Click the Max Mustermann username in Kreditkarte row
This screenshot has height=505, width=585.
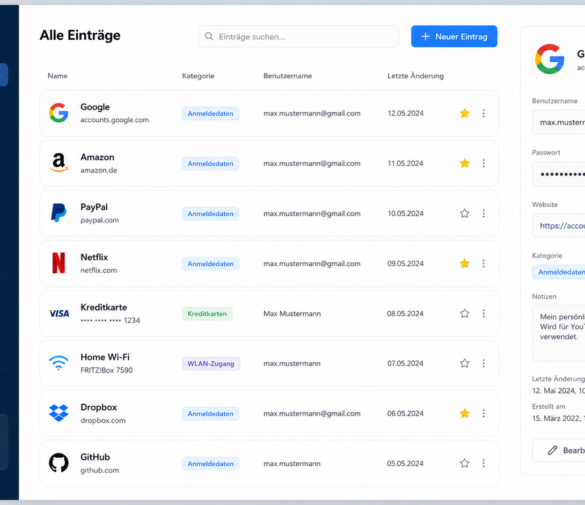click(x=292, y=313)
